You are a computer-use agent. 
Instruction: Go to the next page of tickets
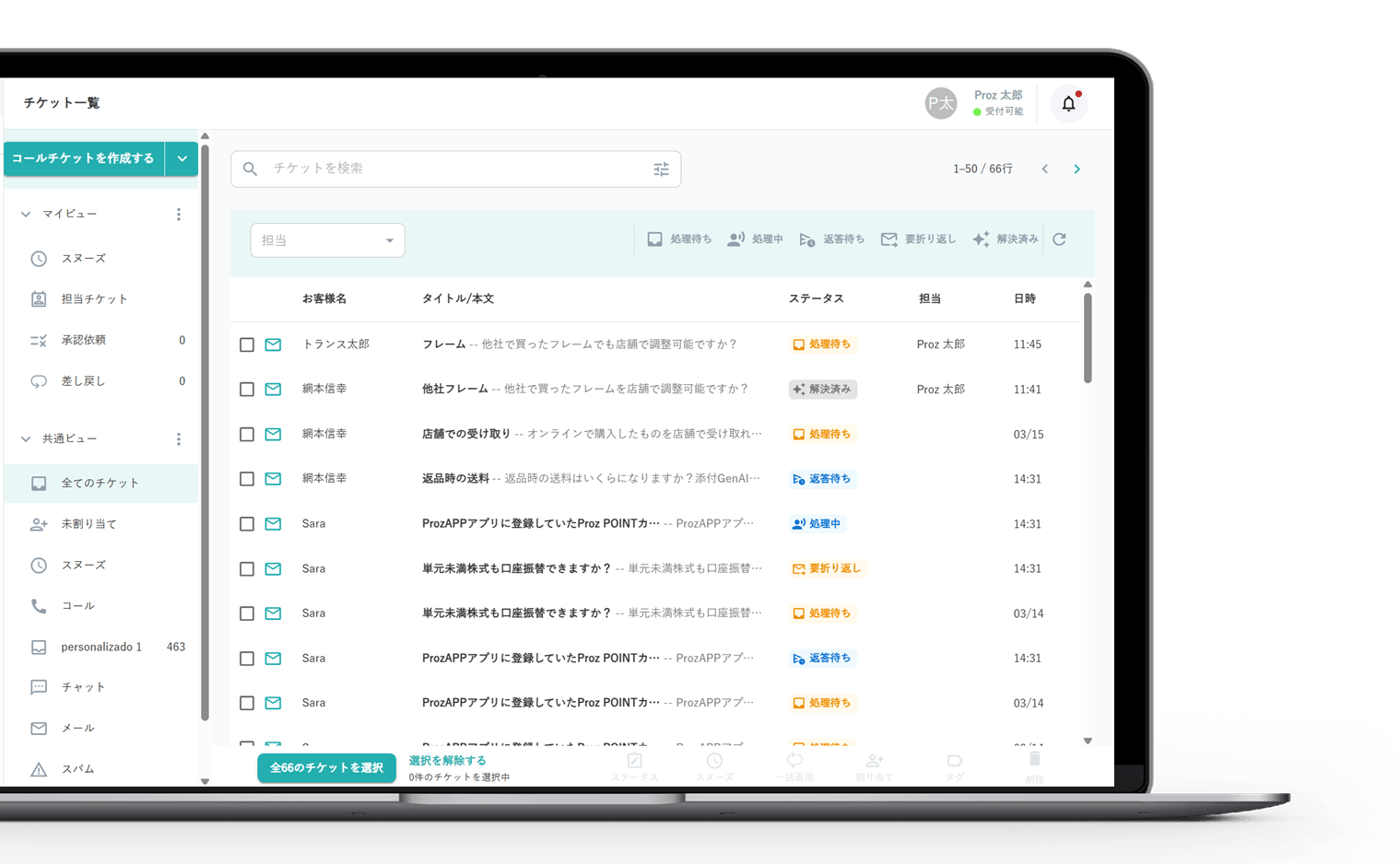point(1077,169)
